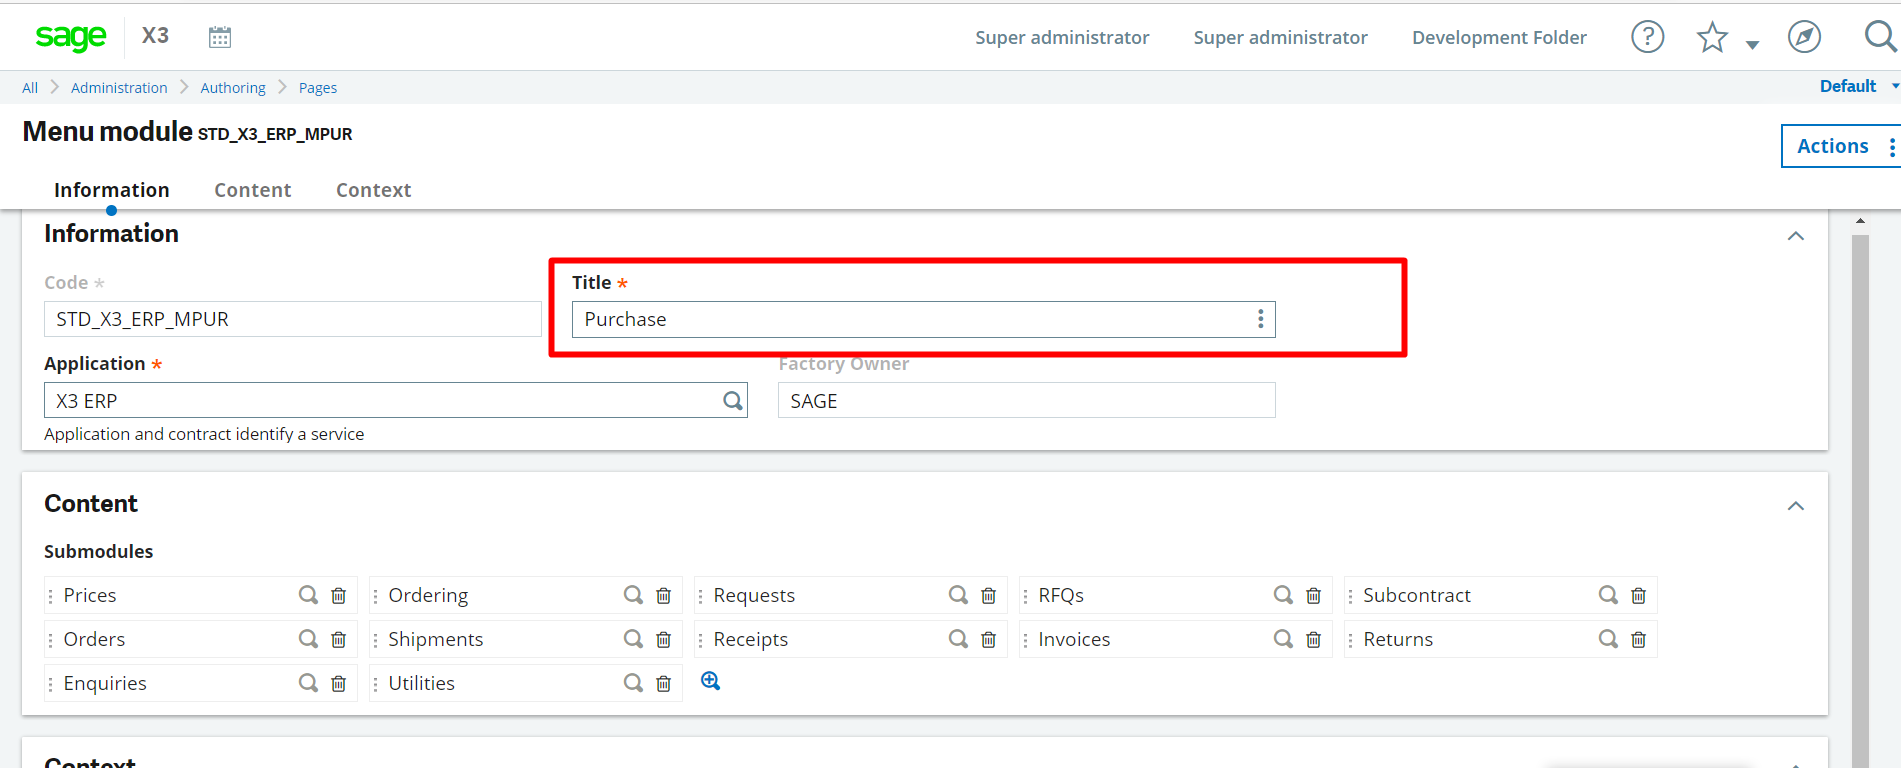Add a new submodule with plus icon
The width and height of the screenshot is (1901, 768).
[711, 681]
